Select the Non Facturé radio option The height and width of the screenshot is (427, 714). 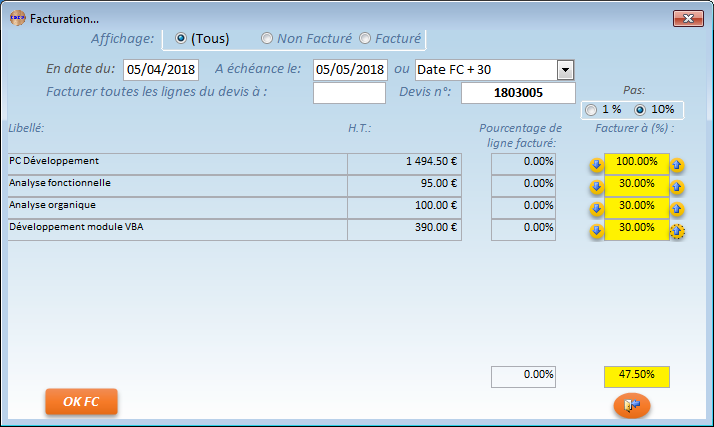(x=267, y=39)
